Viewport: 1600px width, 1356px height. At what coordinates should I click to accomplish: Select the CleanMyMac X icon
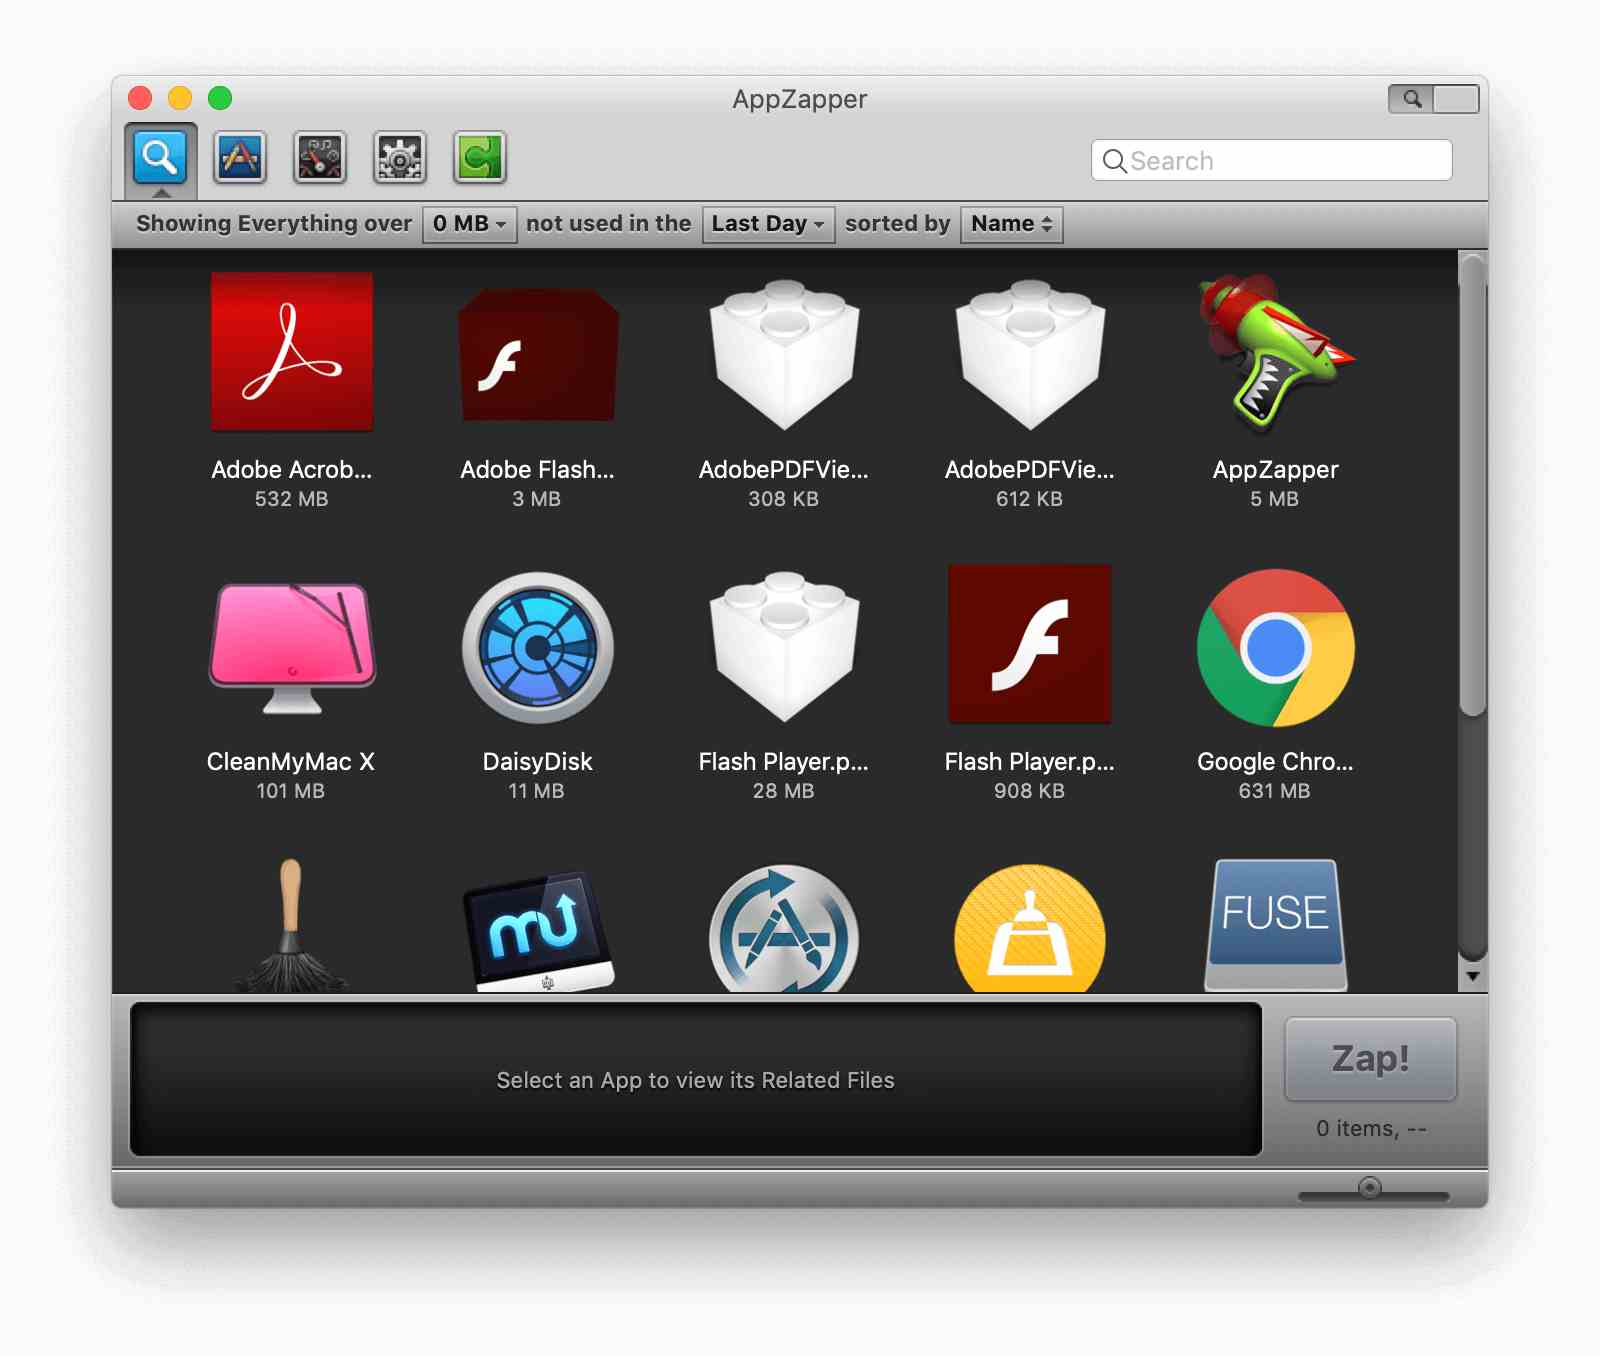[x=292, y=648]
